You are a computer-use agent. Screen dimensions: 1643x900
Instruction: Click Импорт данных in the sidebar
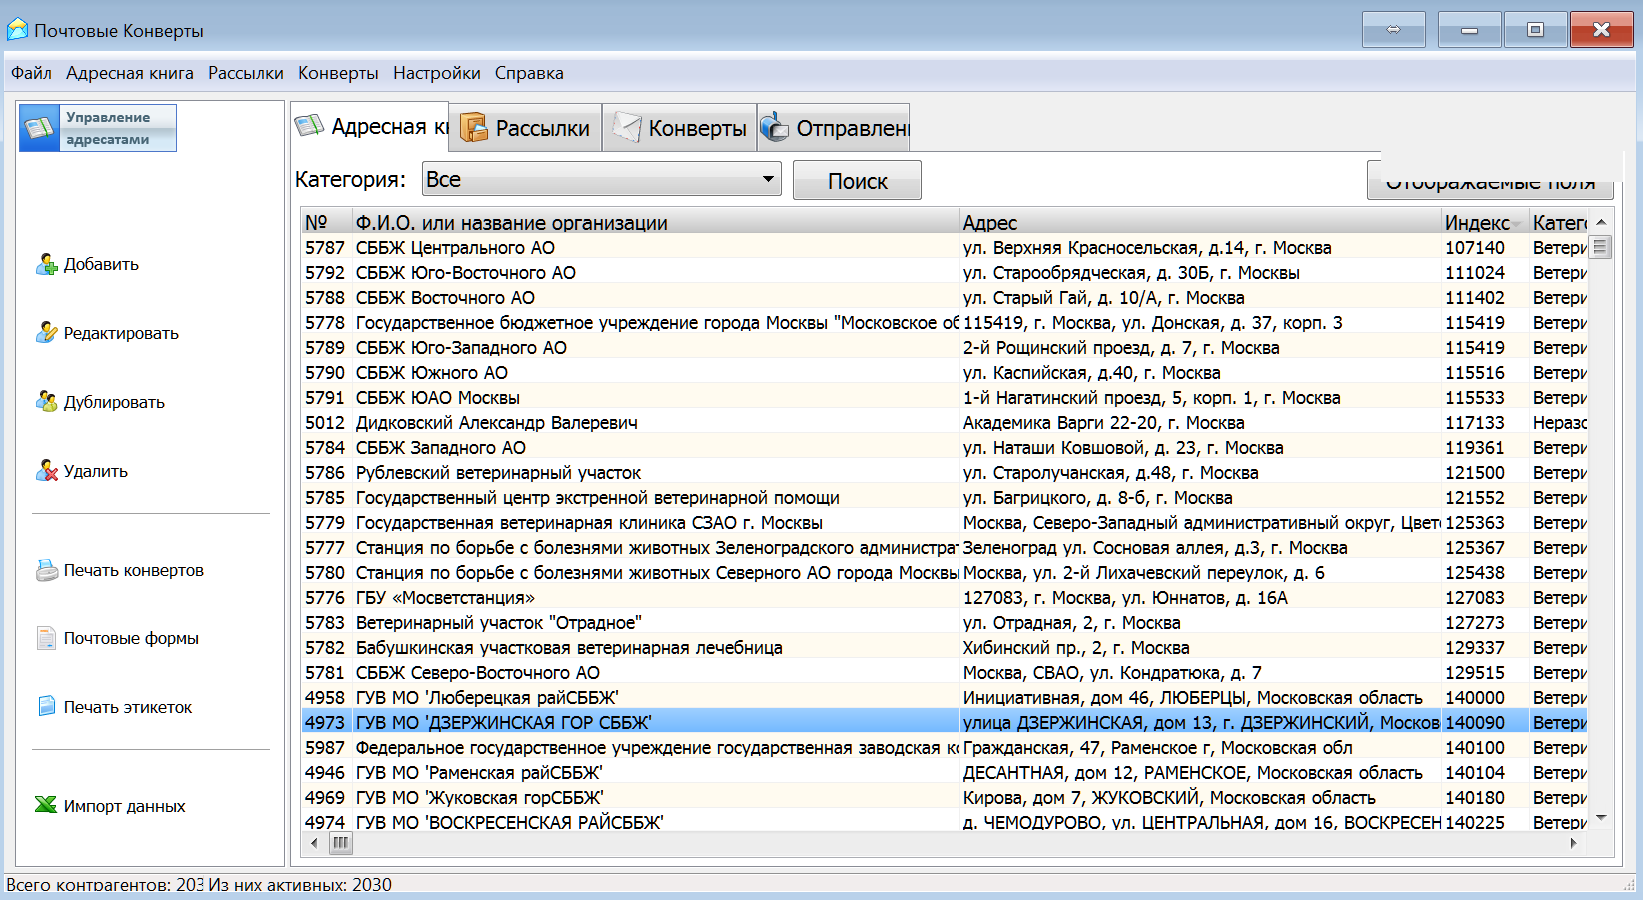point(125,806)
